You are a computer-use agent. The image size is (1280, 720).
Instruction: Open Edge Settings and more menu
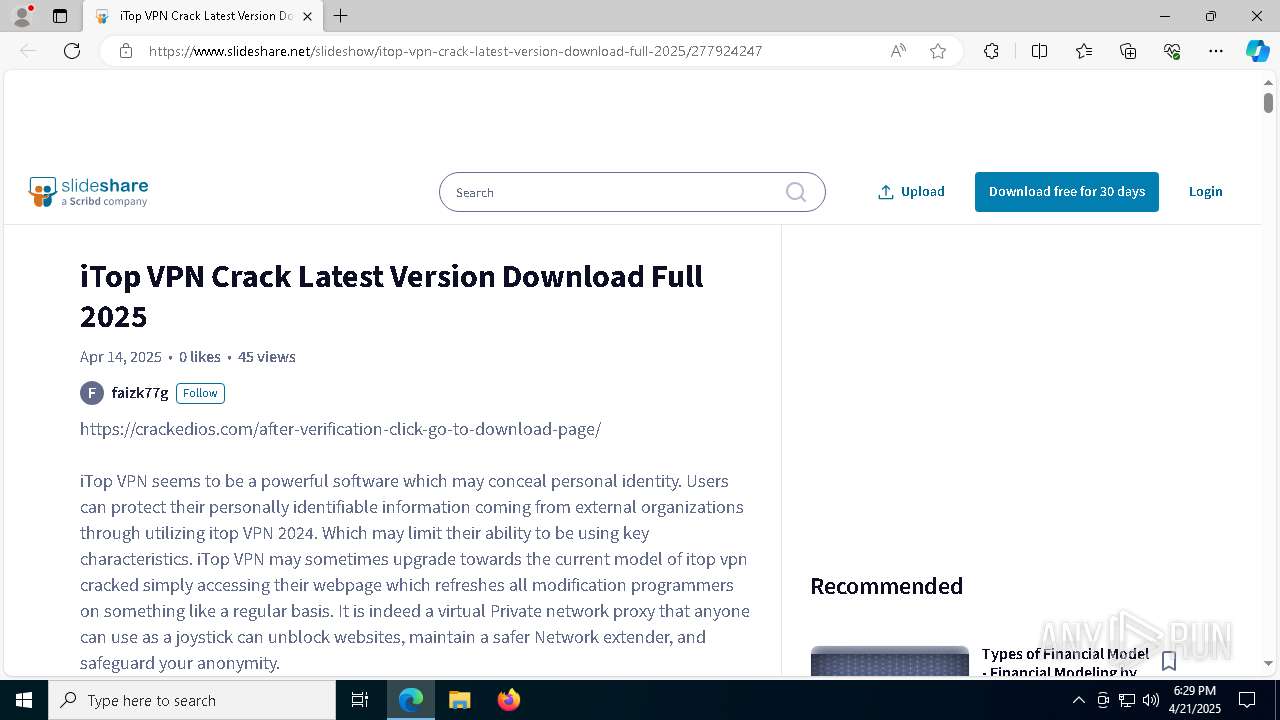click(x=1216, y=51)
